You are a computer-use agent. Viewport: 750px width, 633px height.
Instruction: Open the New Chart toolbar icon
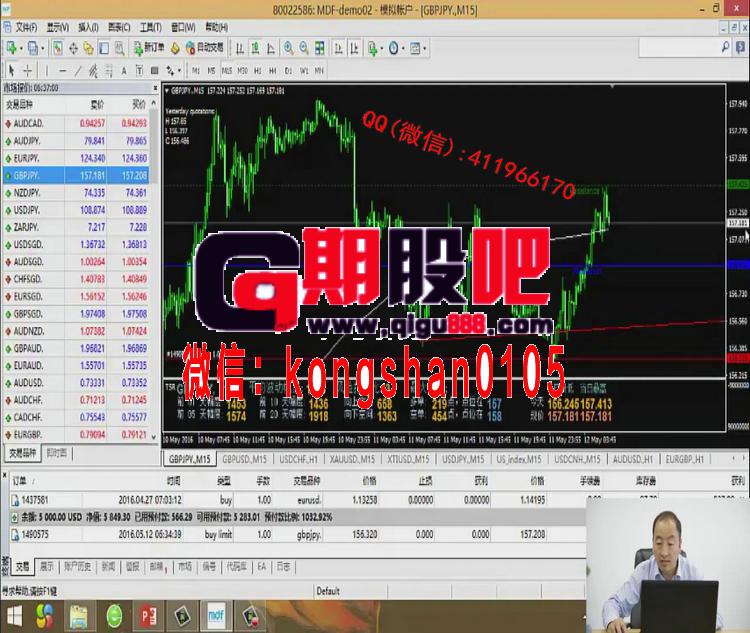11,48
